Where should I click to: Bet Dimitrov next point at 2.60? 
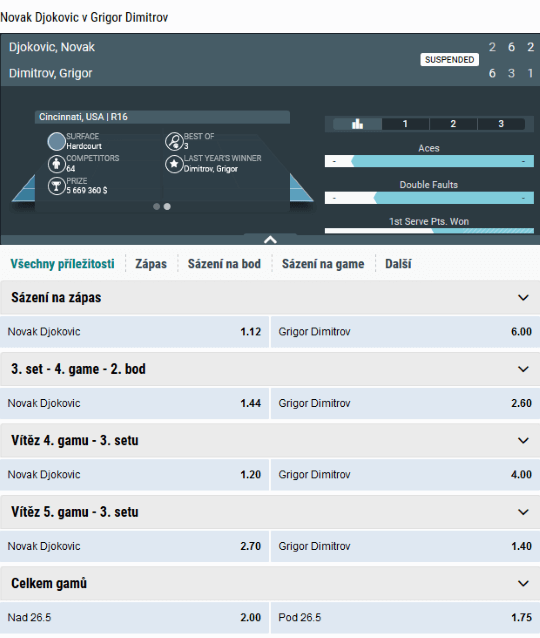(x=405, y=403)
